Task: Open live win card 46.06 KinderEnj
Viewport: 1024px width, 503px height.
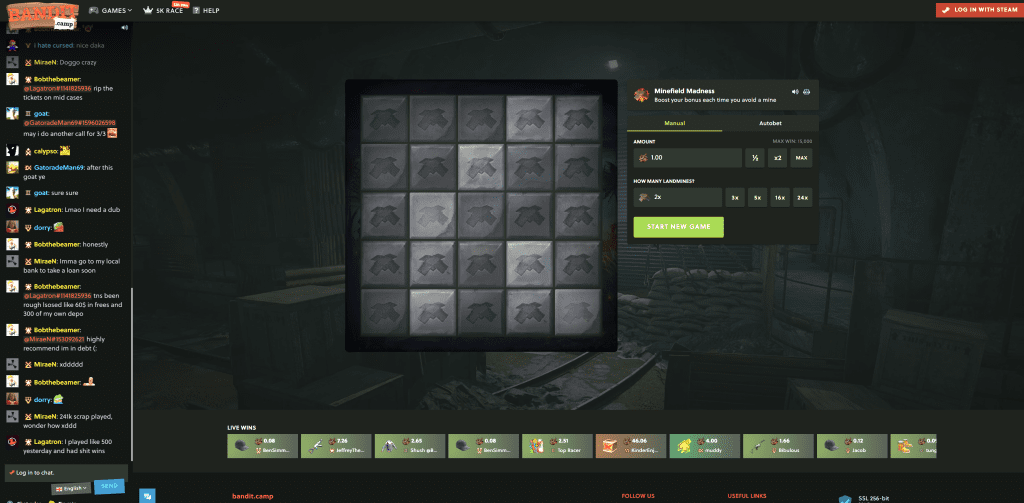Action: (631, 446)
